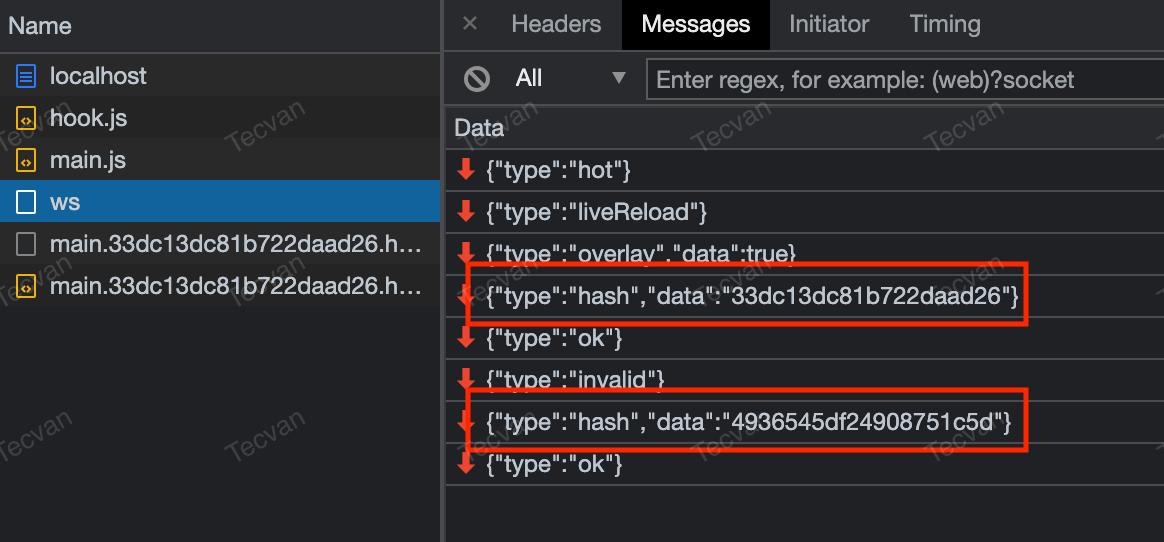Select the localhost document icon
The height and width of the screenshot is (542, 1164).
click(x=26, y=76)
